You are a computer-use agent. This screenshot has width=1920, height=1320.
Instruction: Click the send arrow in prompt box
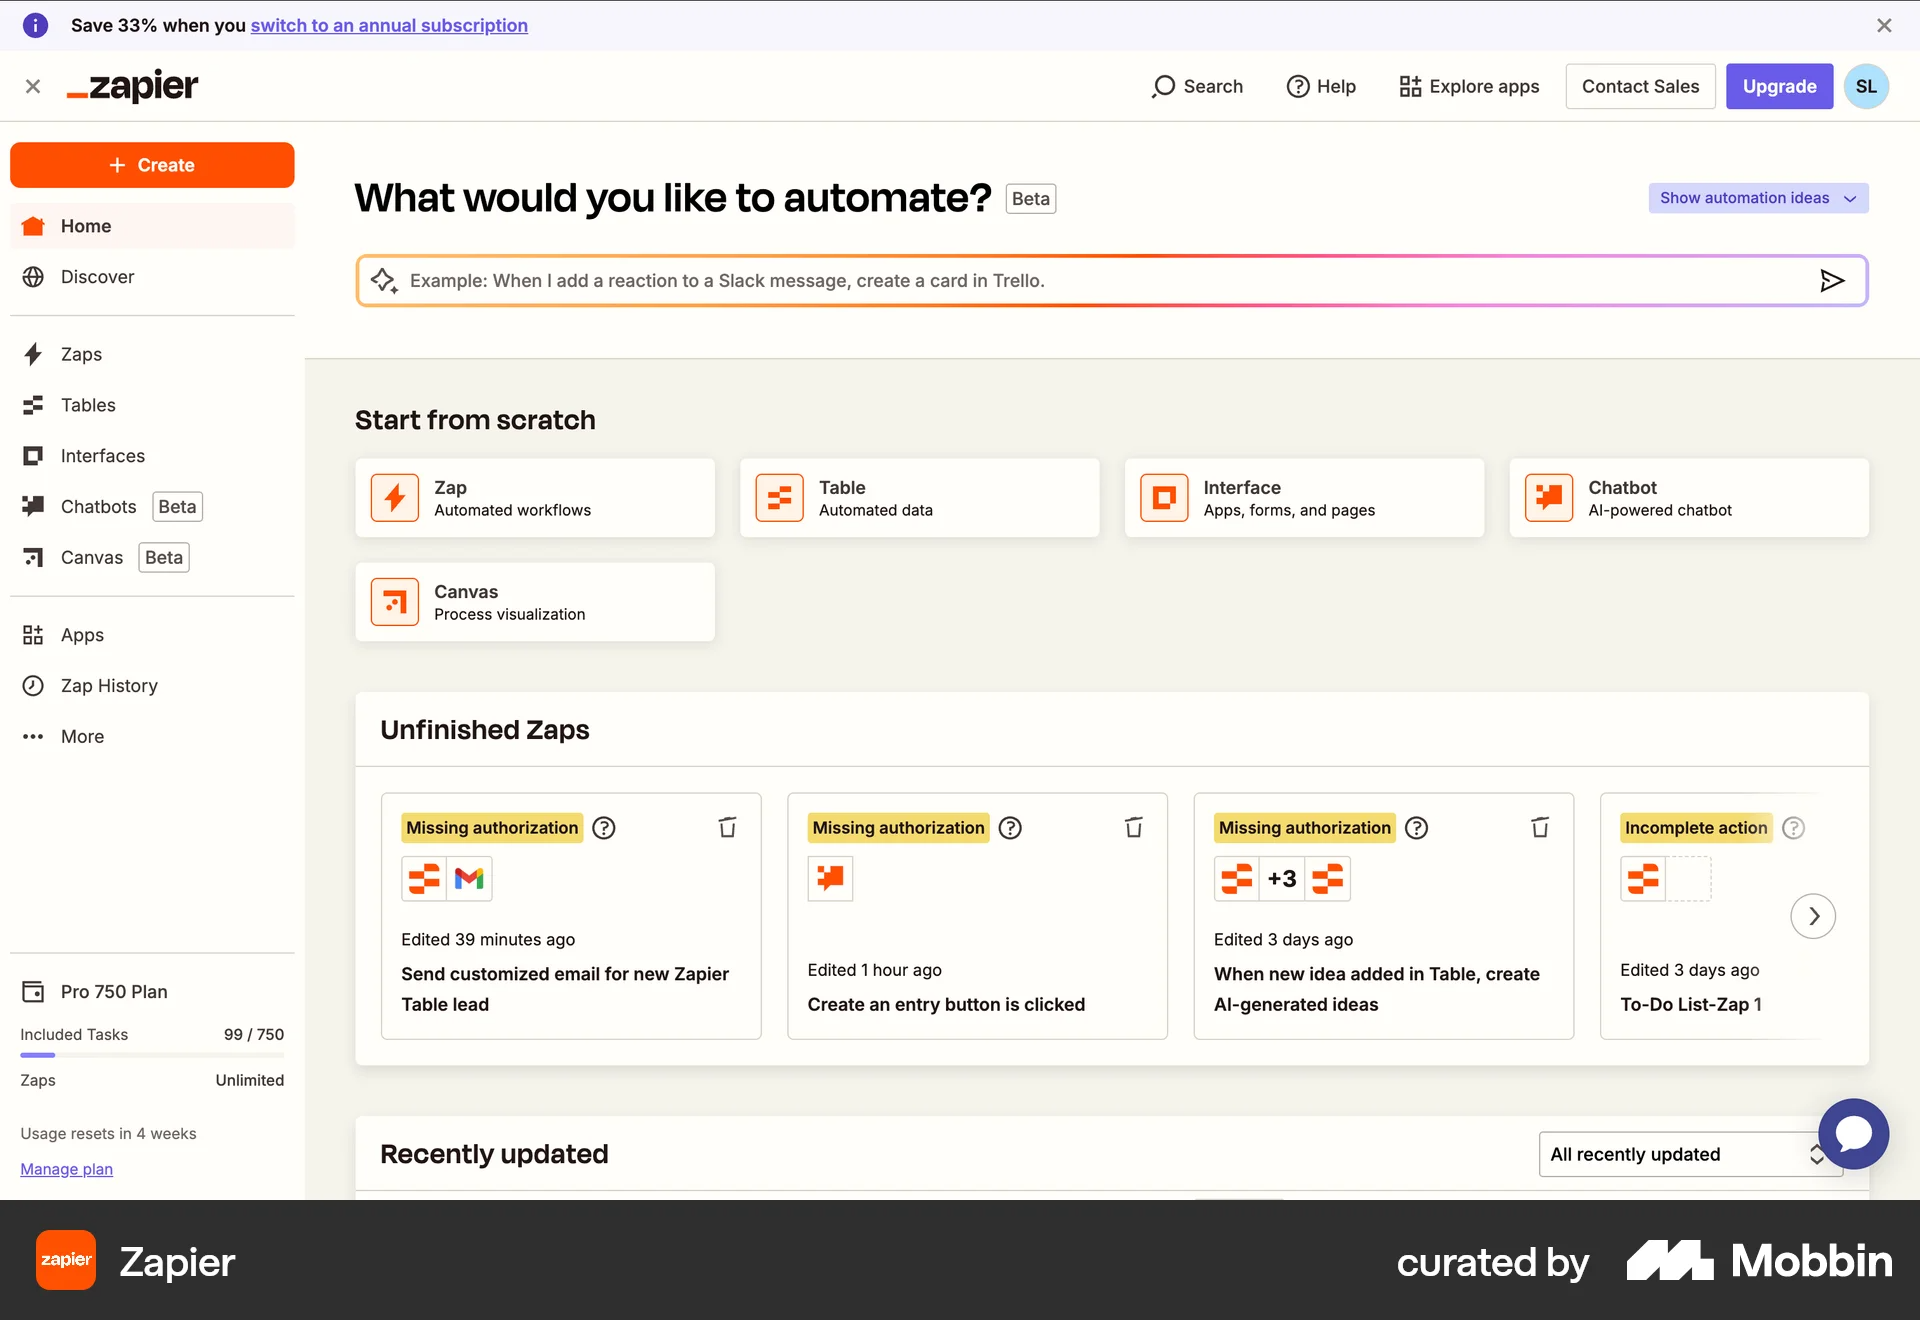[1832, 281]
